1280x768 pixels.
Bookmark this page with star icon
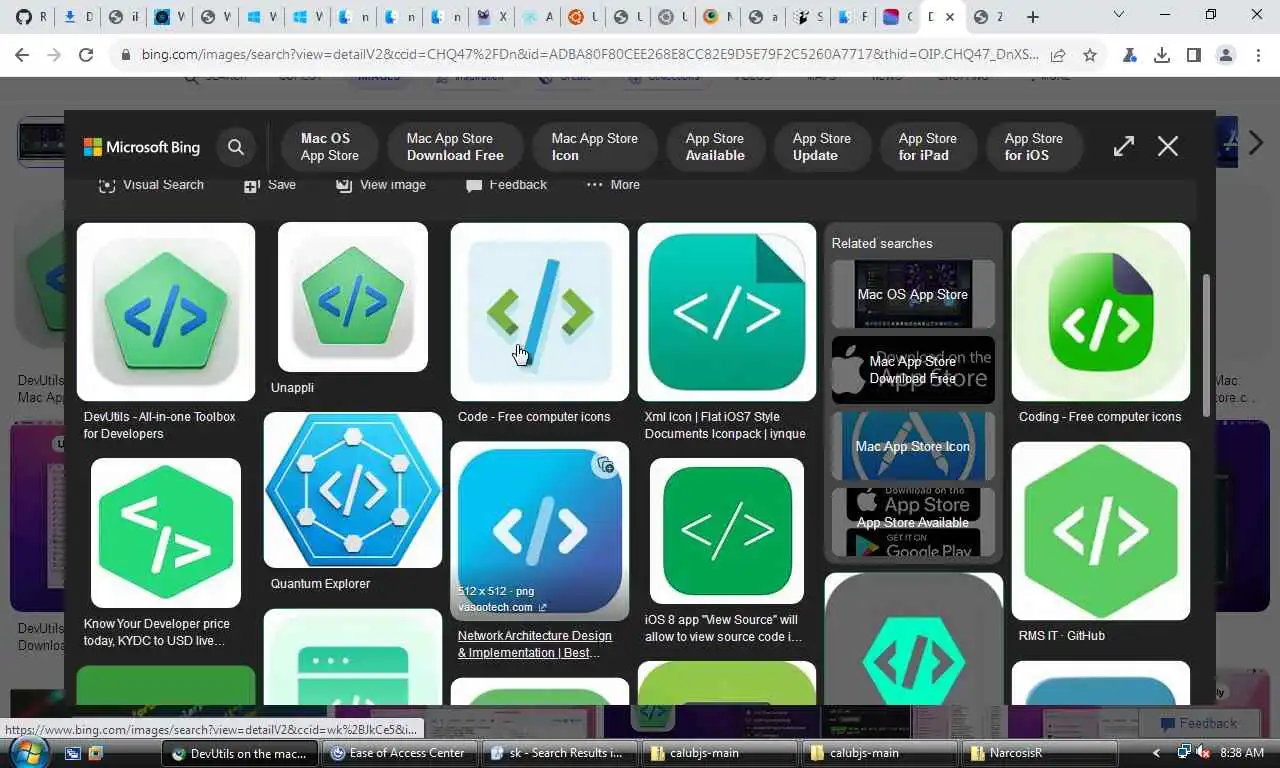(x=1090, y=56)
